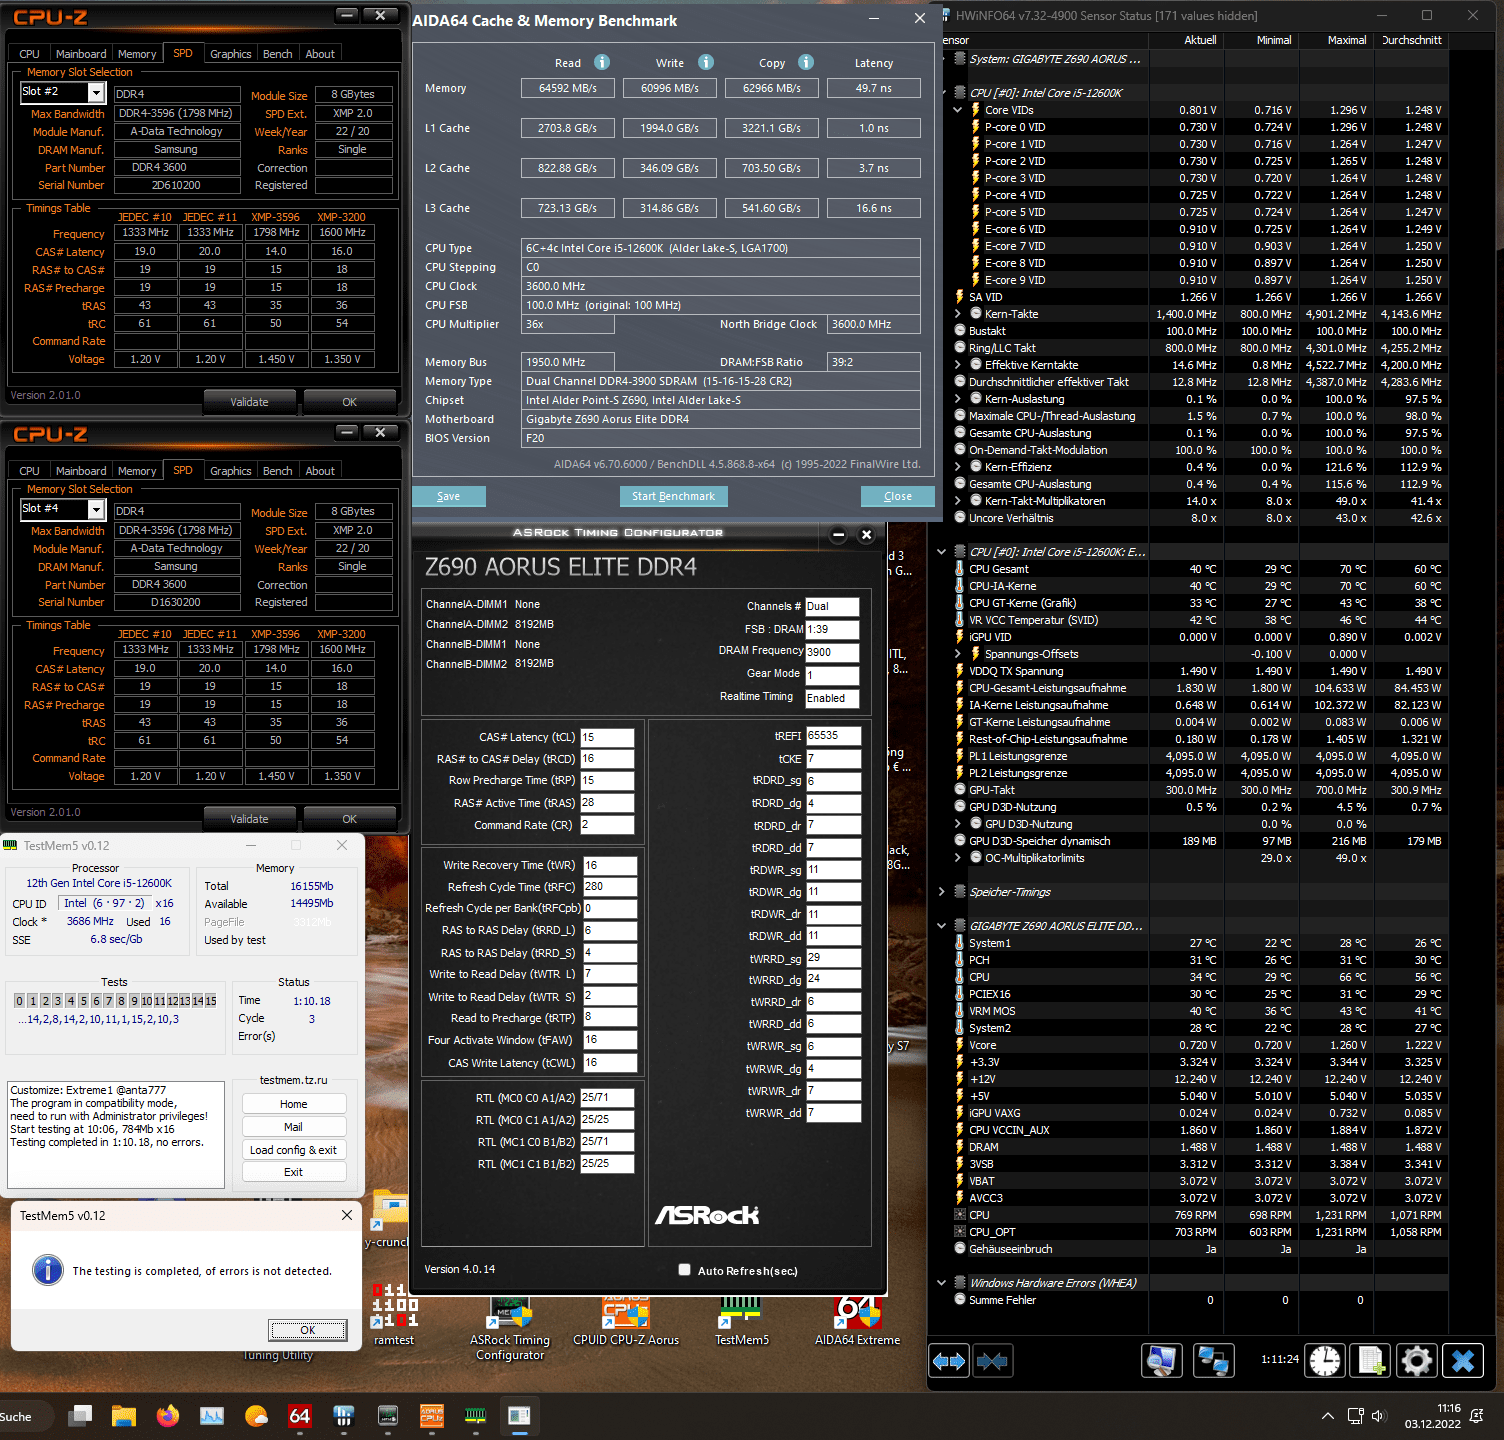Expand Kern-Auslastung row in HWiNFO
The width and height of the screenshot is (1504, 1440).
tap(957, 399)
